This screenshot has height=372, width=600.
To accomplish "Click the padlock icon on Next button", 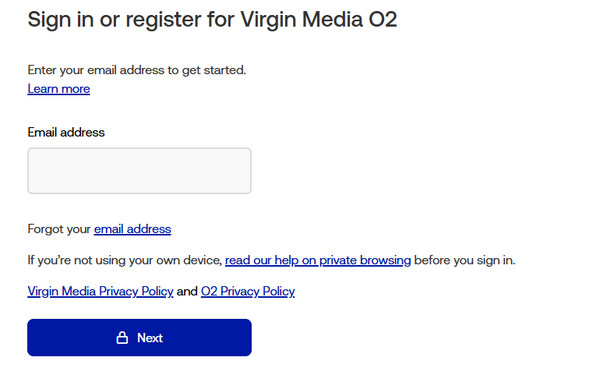I will click(122, 338).
